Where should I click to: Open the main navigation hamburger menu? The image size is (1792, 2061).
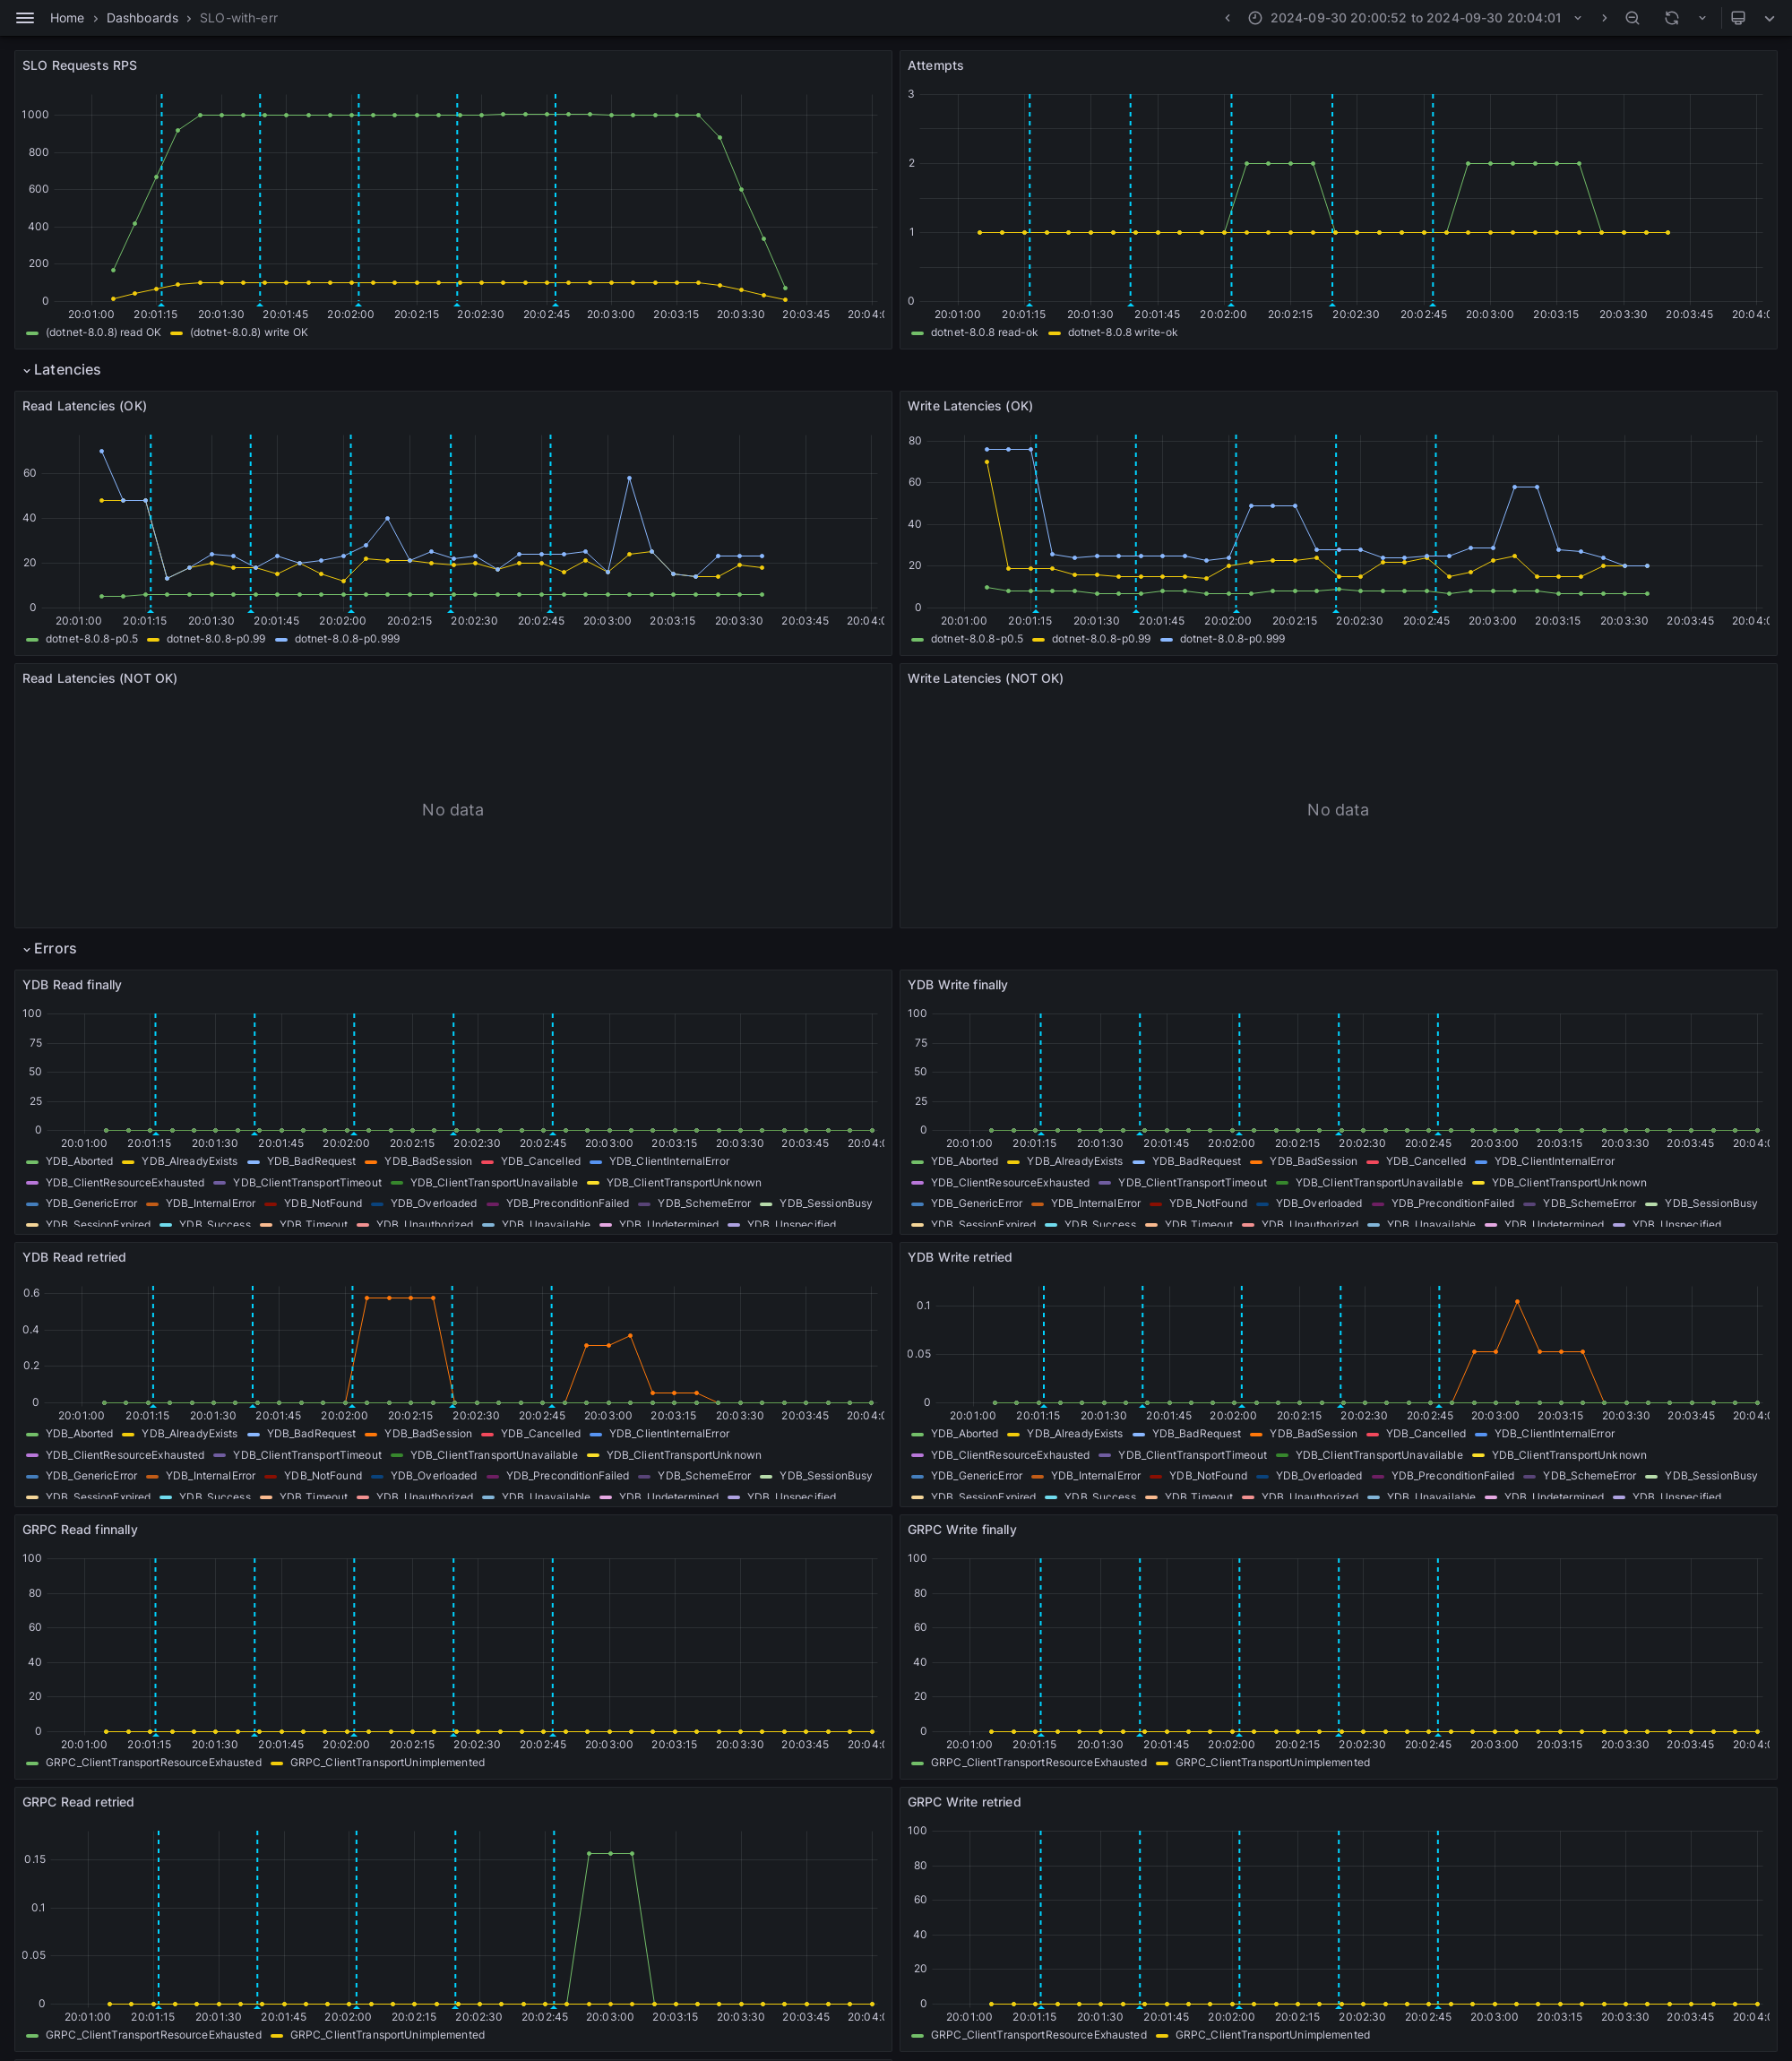pyautogui.click(x=25, y=18)
